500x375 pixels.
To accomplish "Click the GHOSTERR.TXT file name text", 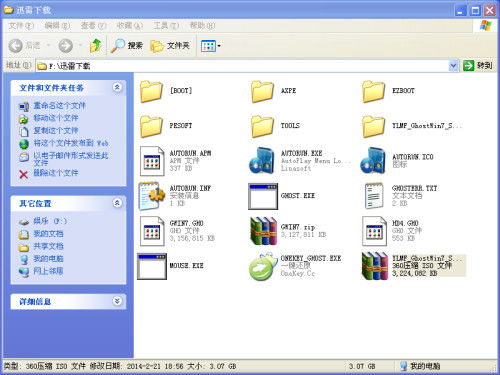I will [414, 188].
